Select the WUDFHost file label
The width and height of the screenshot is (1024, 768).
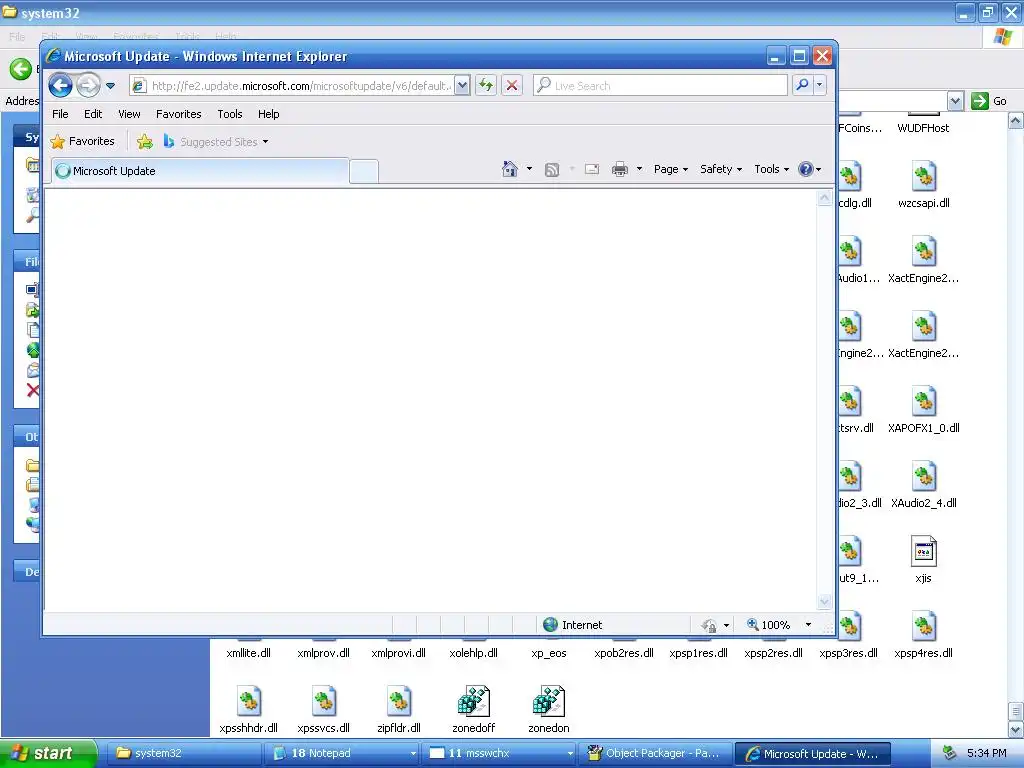923,128
